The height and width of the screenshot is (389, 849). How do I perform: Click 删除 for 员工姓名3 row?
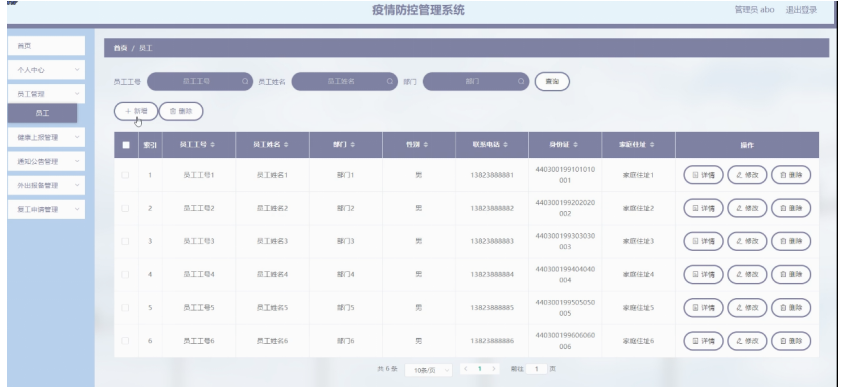(x=791, y=241)
